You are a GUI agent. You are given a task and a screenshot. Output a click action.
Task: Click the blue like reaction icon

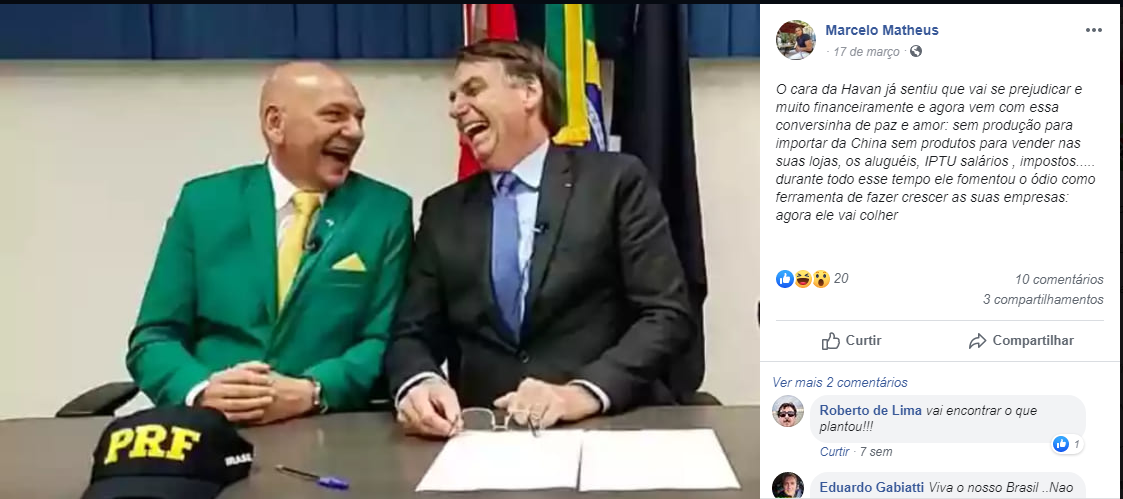pos(785,279)
